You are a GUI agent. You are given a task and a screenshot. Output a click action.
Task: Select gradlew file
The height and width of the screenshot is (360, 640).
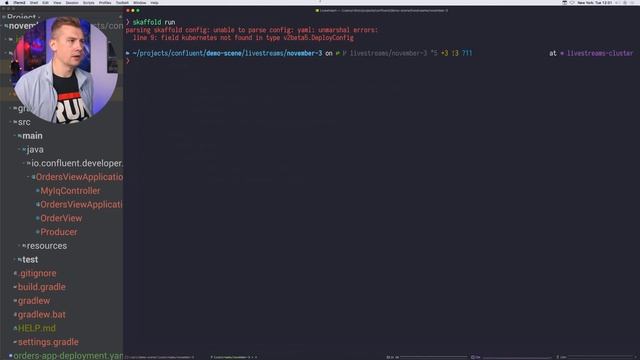click(x=34, y=301)
